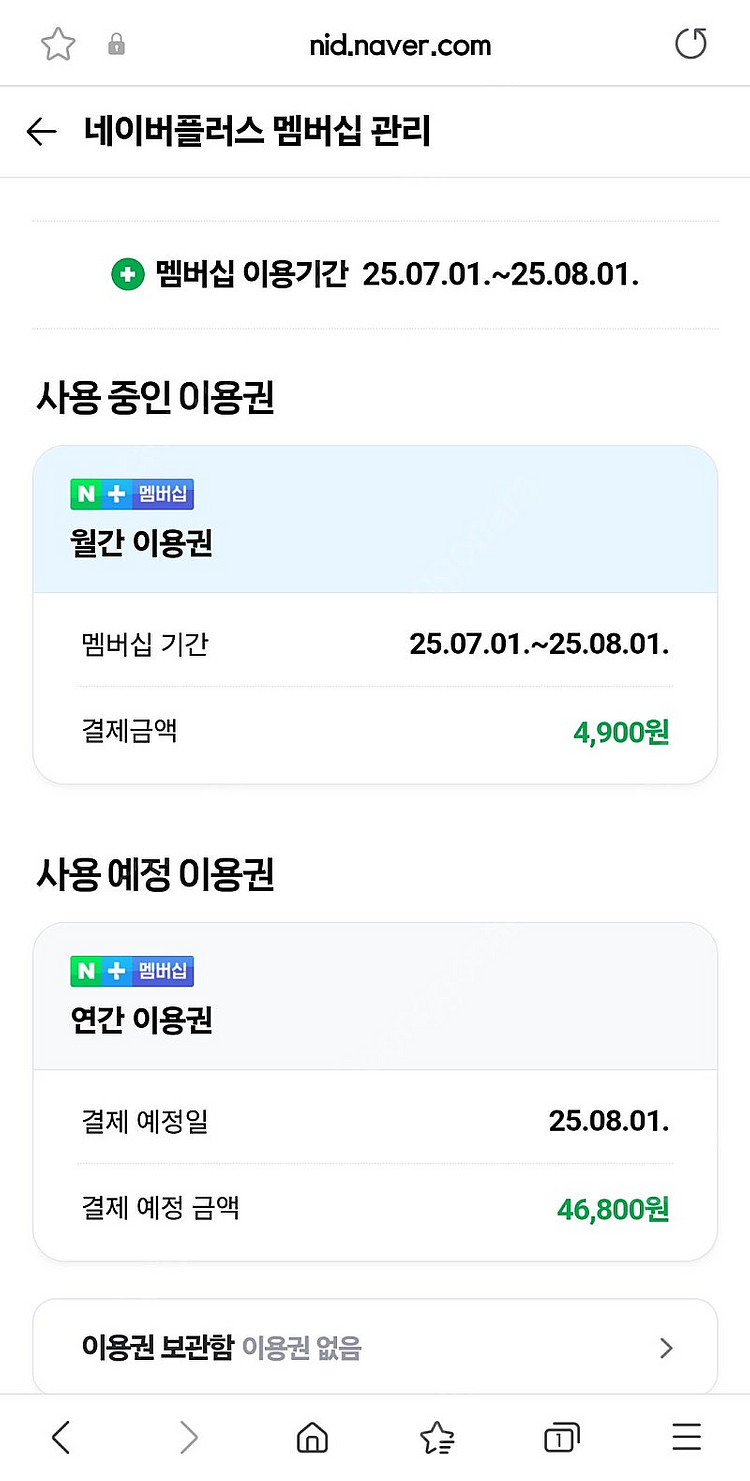
Task: Select the 연간 이용권 card header
Action: pos(375,997)
